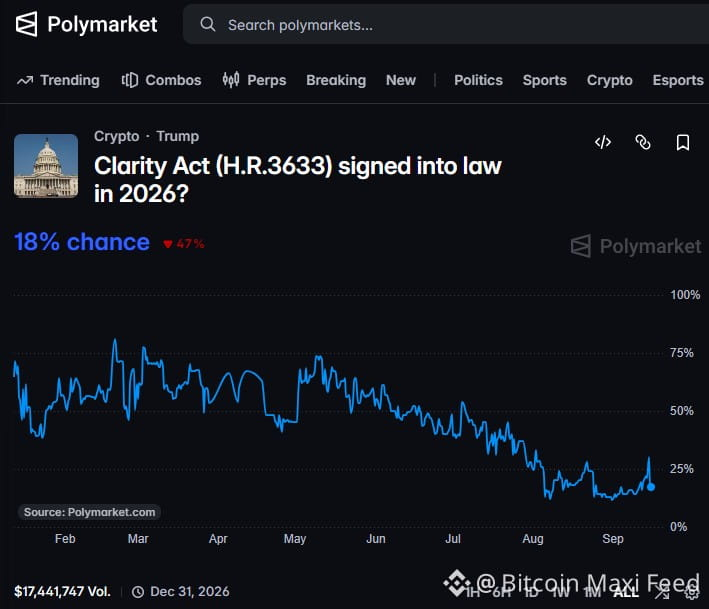Select the 1M chart time range
This screenshot has height=609, width=709.
592,592
